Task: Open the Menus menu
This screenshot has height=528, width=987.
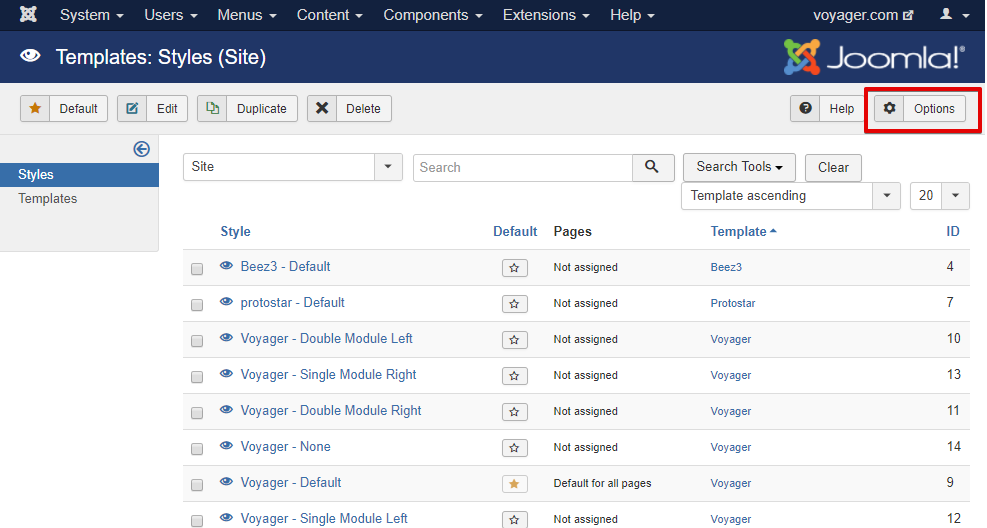Action: coord(247,14)
